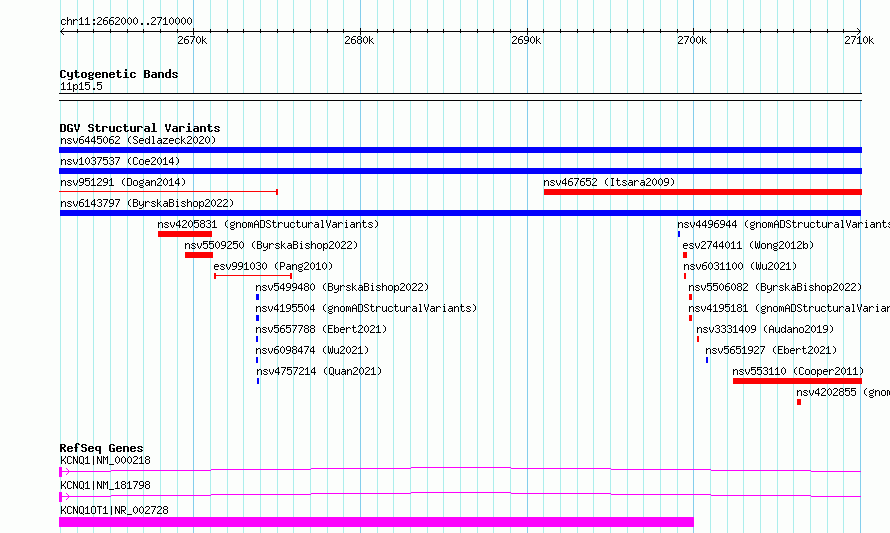Click the KCNQ1OT1|NR_002728 gene label
The width and height of the screenshot is (890, 533).
[114, 510]
